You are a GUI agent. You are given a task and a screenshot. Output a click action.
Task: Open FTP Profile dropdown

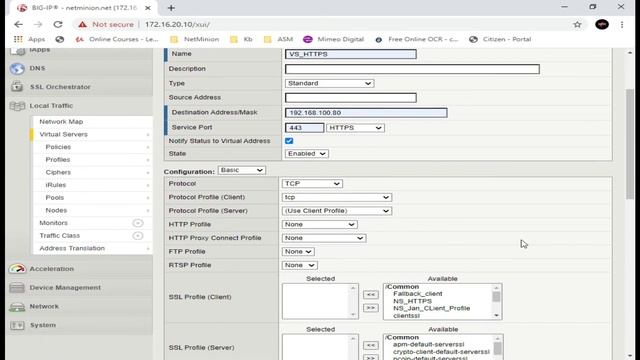pyautogui.click(x=298, y=251)
